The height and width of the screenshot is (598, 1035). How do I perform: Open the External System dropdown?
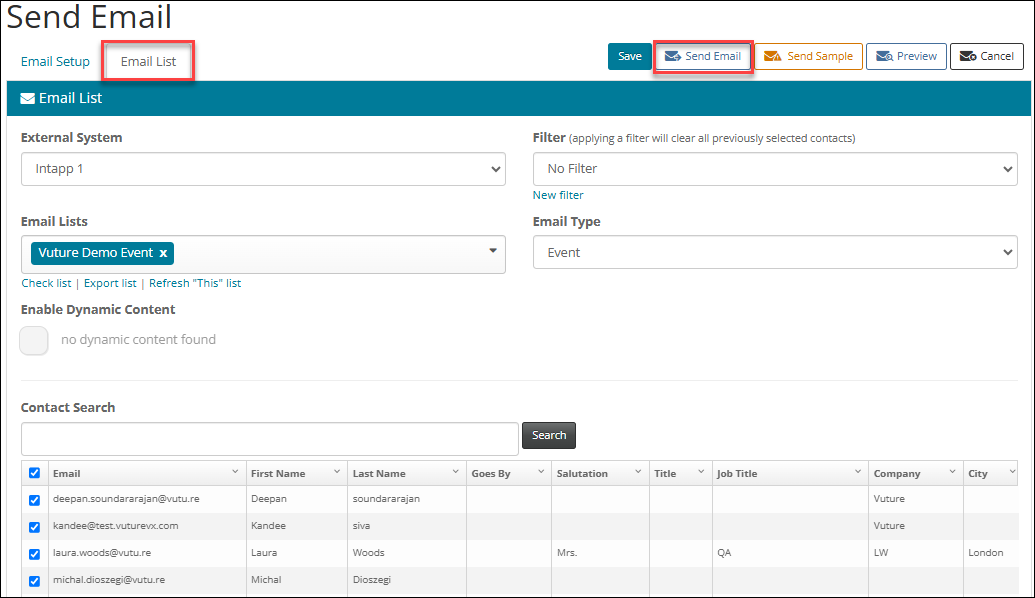point(264,169)
